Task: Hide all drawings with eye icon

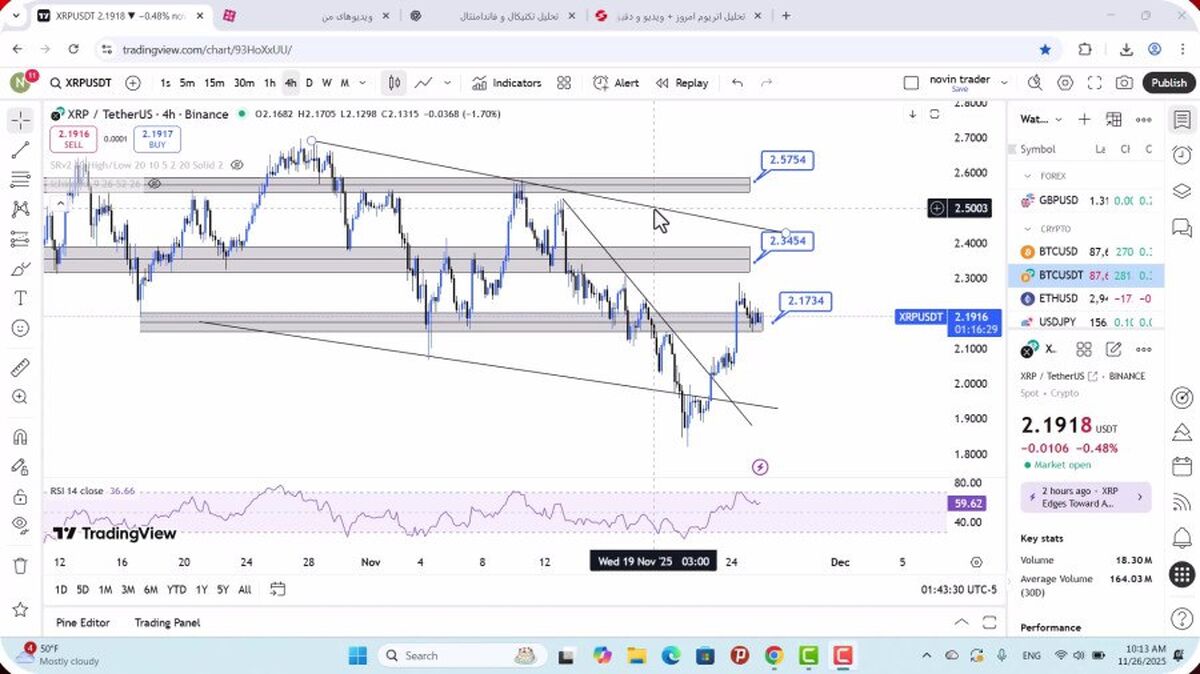Action: coord(20,525)
